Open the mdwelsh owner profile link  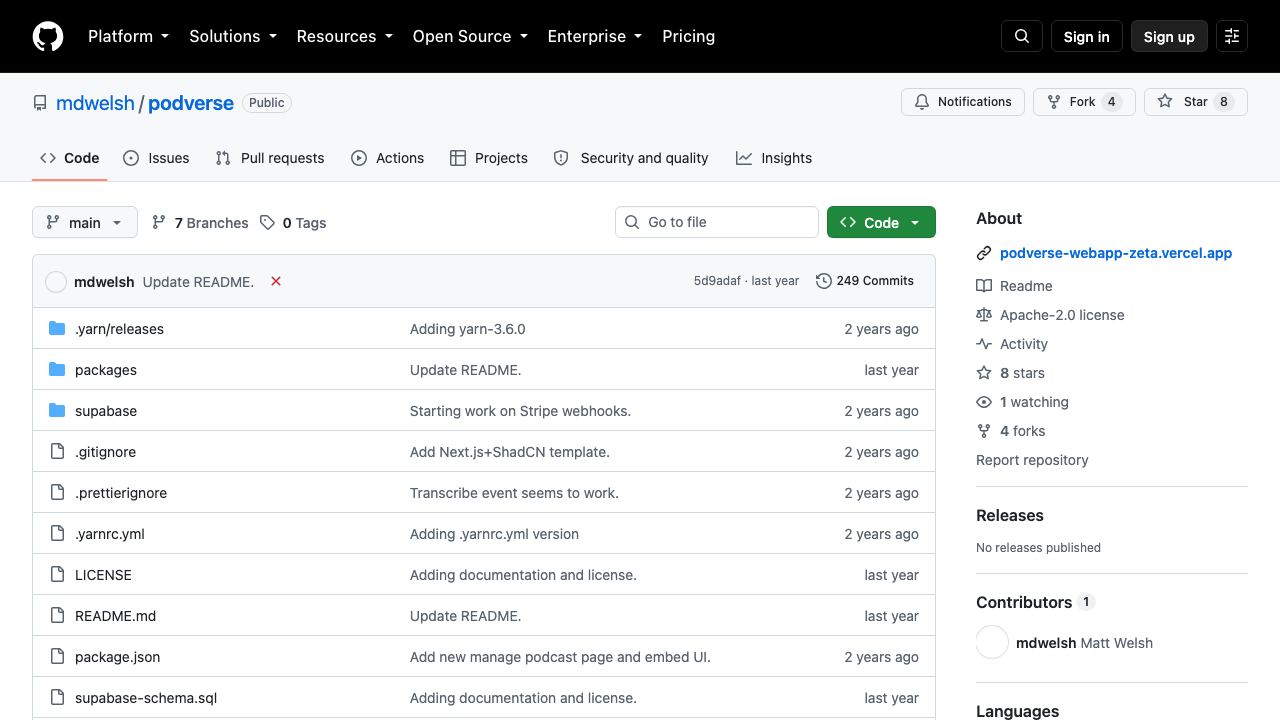pyautogui.click(x=95, y=103)
